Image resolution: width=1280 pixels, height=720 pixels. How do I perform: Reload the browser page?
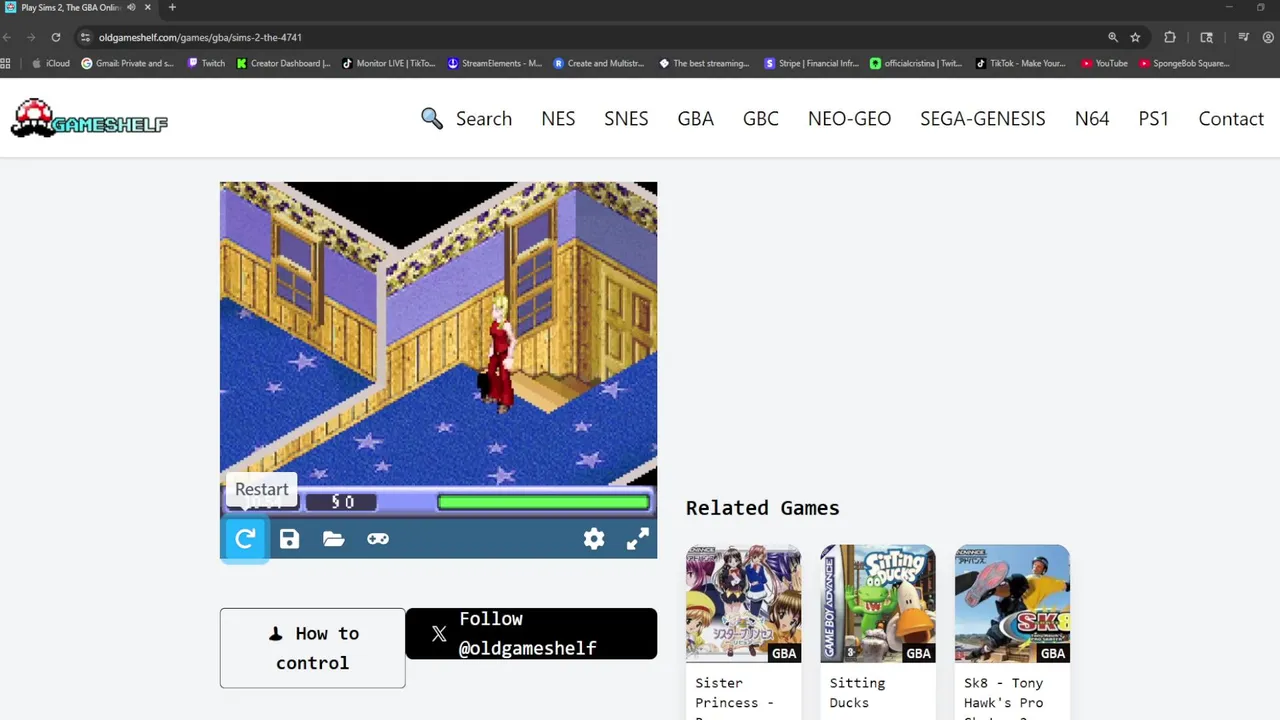(56, 37)
